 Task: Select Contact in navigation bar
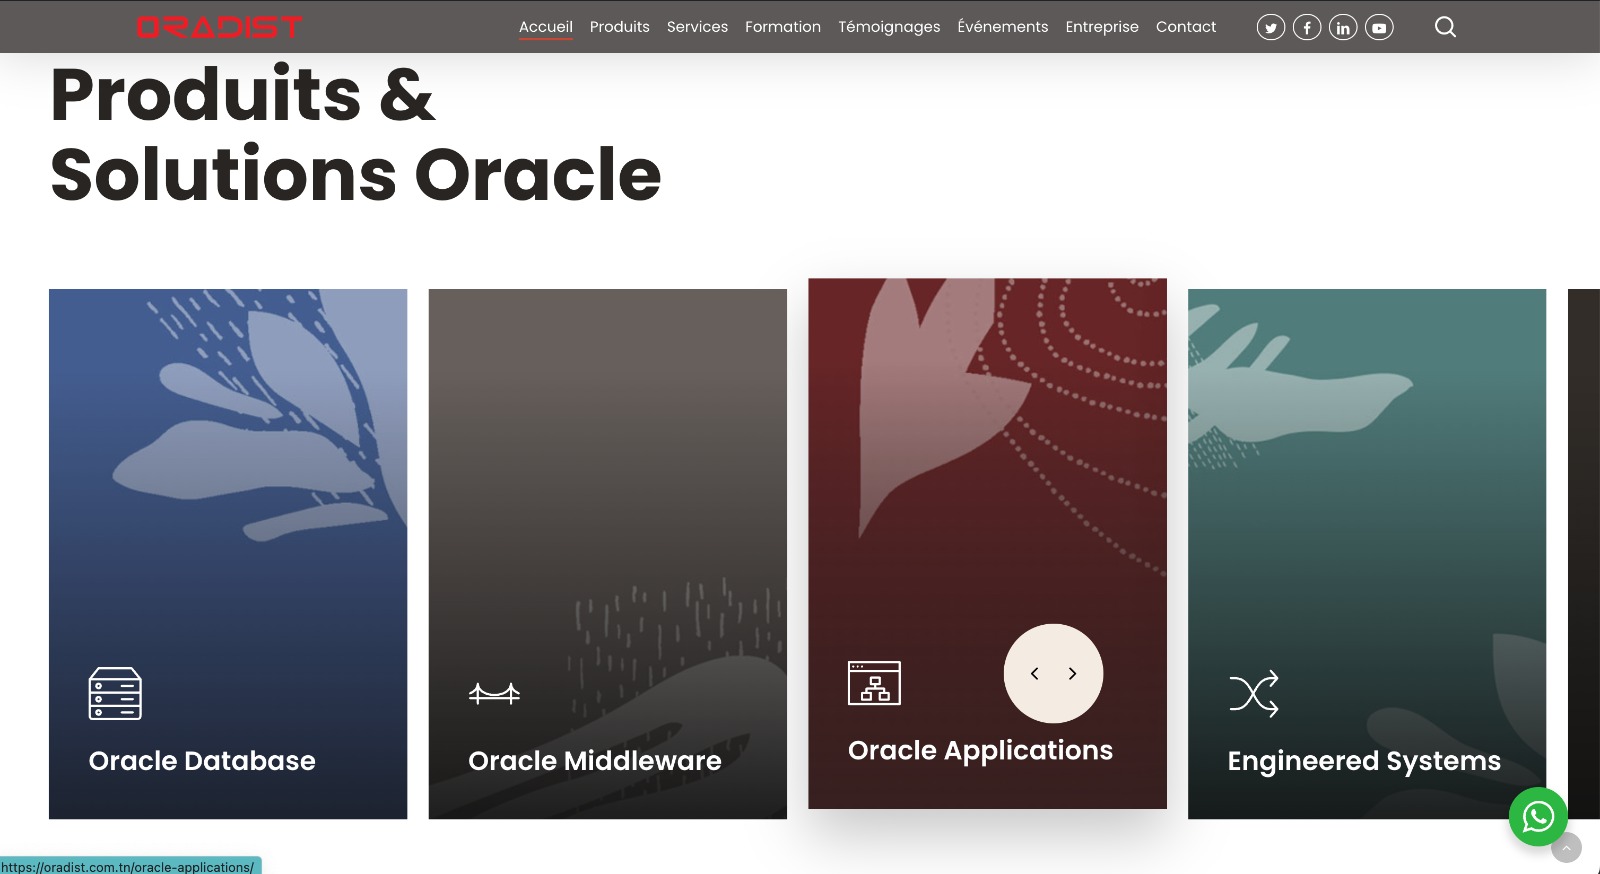tap(1185, 27)
